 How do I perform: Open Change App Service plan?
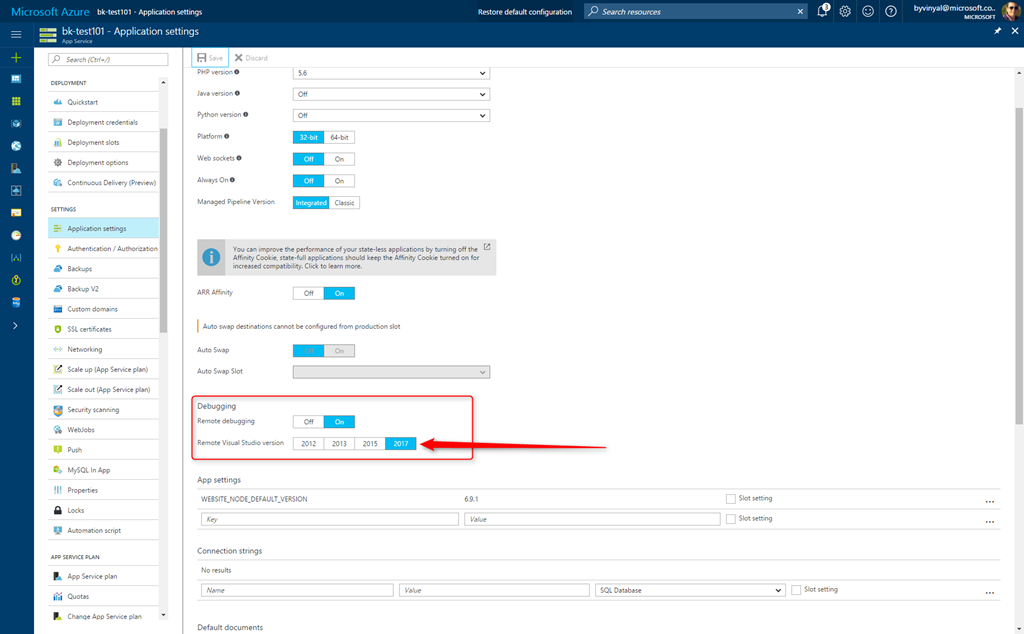tap(103, 616)
